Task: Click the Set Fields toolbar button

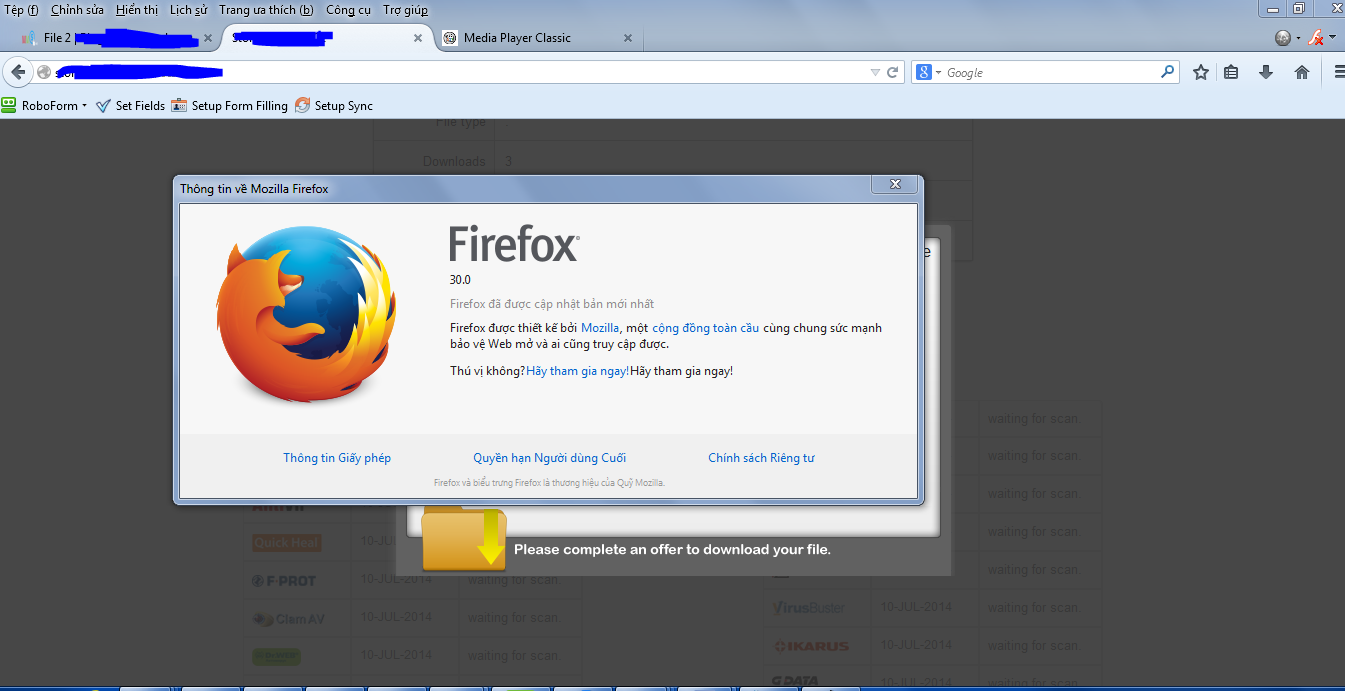Action: click(131, 105)
